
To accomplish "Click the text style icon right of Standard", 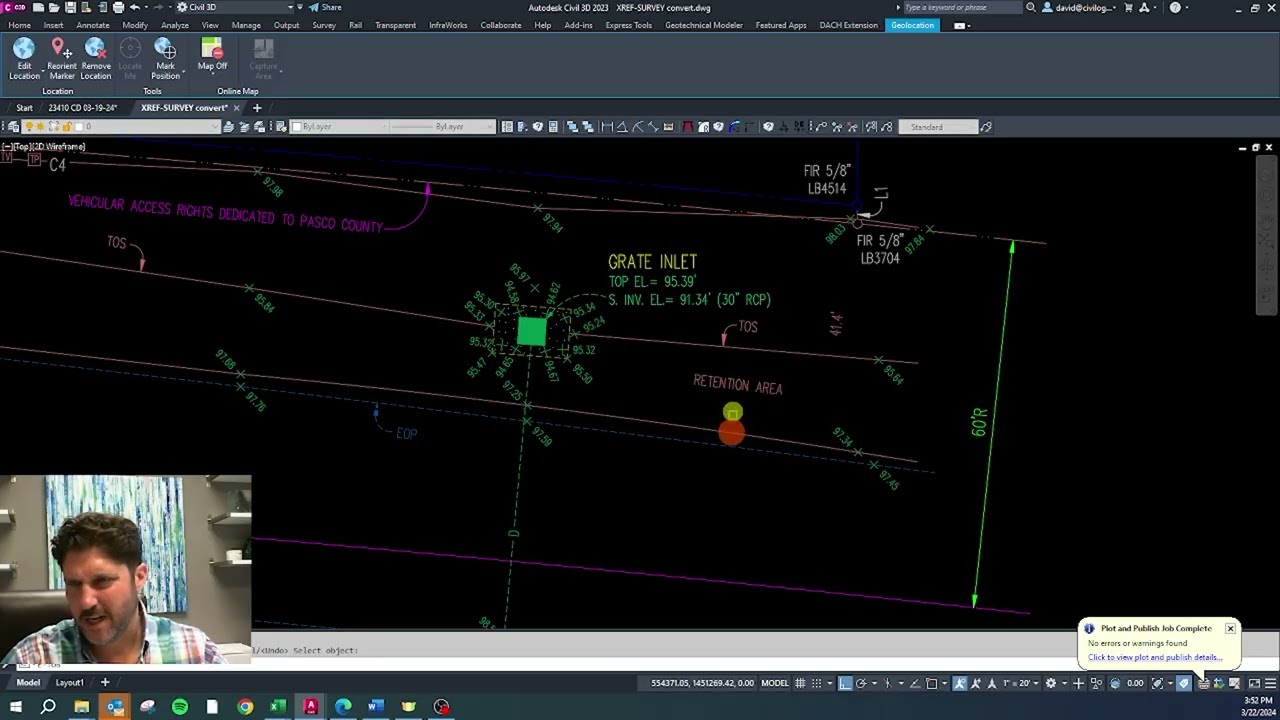I will [x=986, y=127].
